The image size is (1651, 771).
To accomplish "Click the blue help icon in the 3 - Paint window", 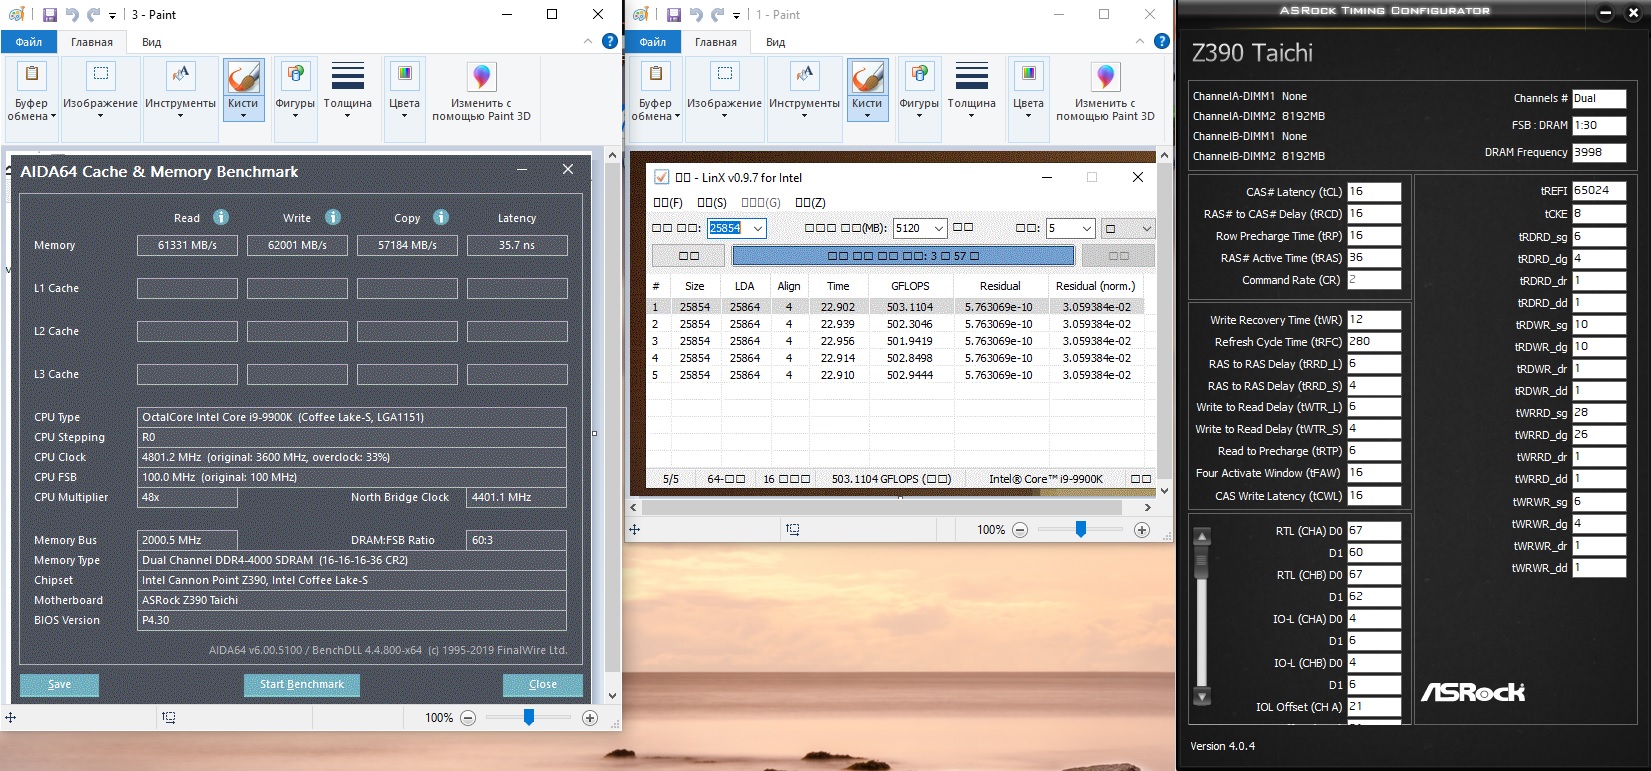I will click(609, 41).
